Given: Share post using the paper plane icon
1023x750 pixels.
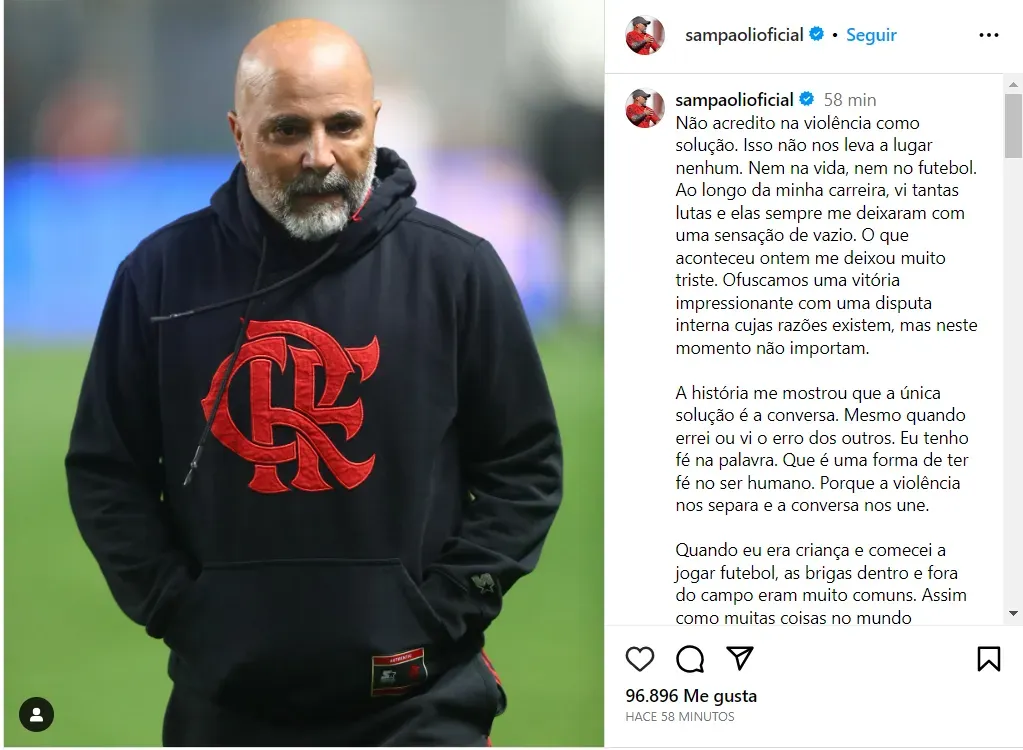Looking at the screenshot, I should pyautogui.click(x=740, y=658).
